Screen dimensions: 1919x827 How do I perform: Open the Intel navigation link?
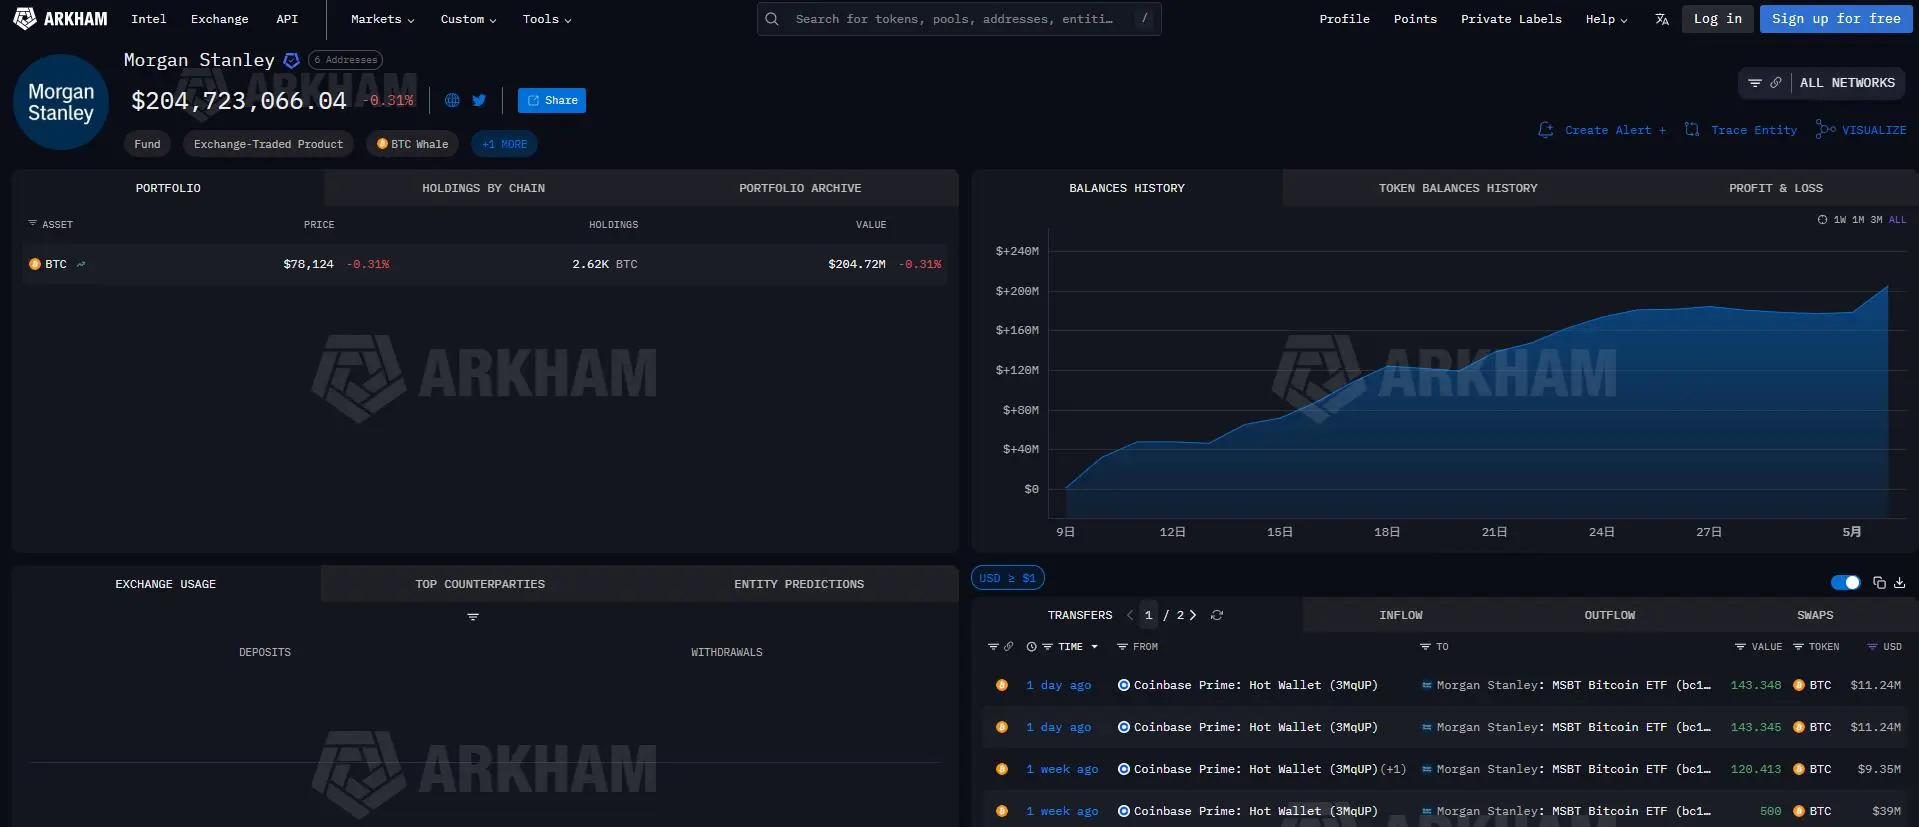coord(149,19)
